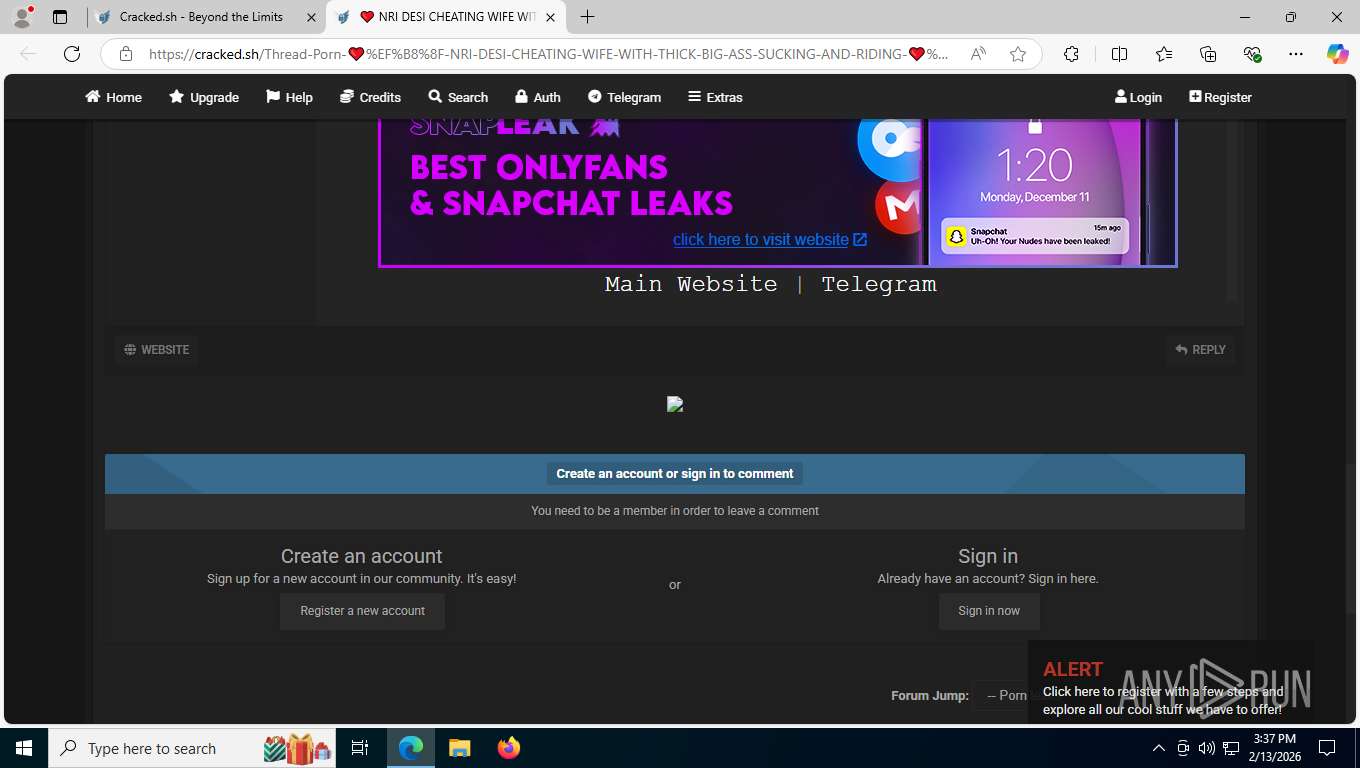Viewport: 1360px width, 768px height.
Task: Click the Snapchat logo in banner
Action: [956, 237]
